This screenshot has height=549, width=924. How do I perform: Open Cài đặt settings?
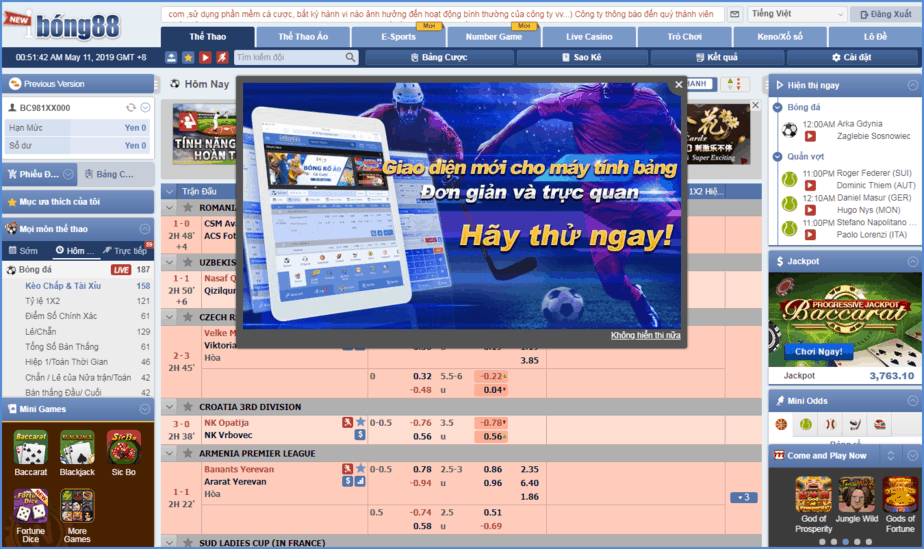click(852, 57)
